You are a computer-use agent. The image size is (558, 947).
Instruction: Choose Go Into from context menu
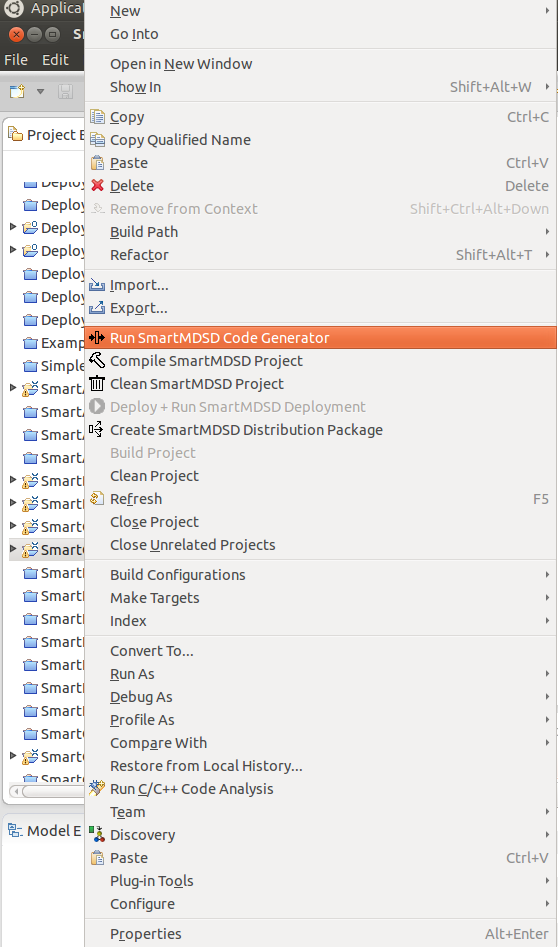click(x=320, y=34)
